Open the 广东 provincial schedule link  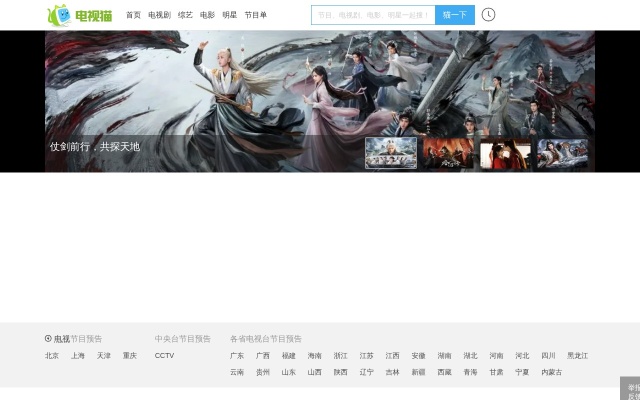(237, 356)
